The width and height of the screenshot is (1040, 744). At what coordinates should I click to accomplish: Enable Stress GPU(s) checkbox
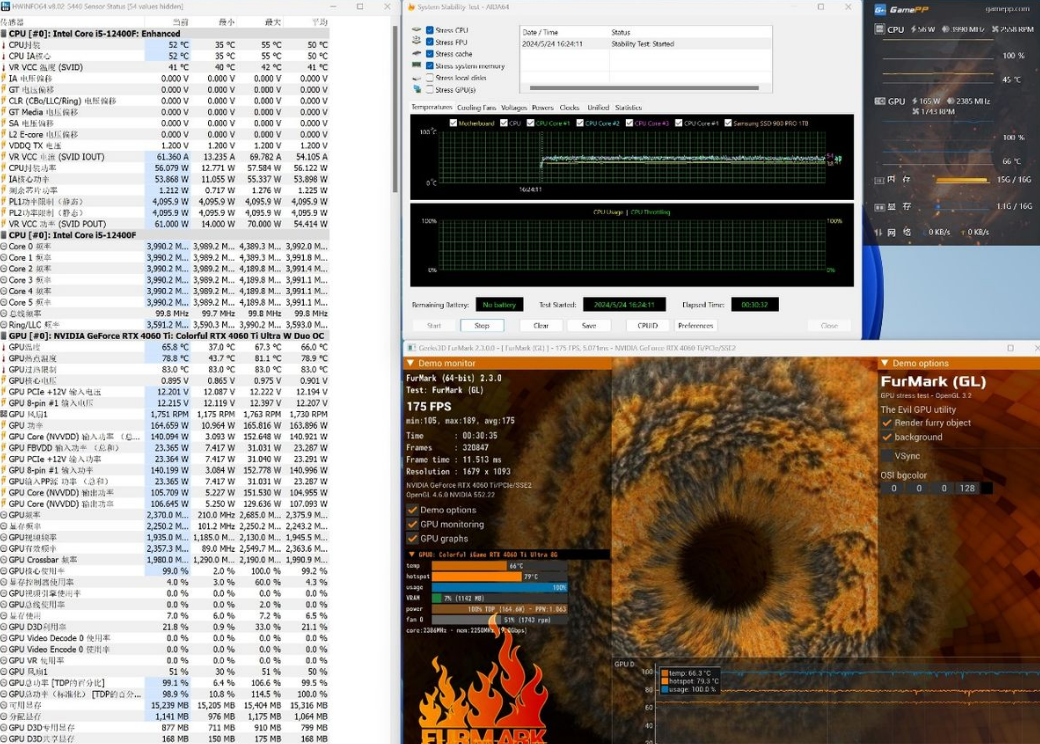[430, 90]
